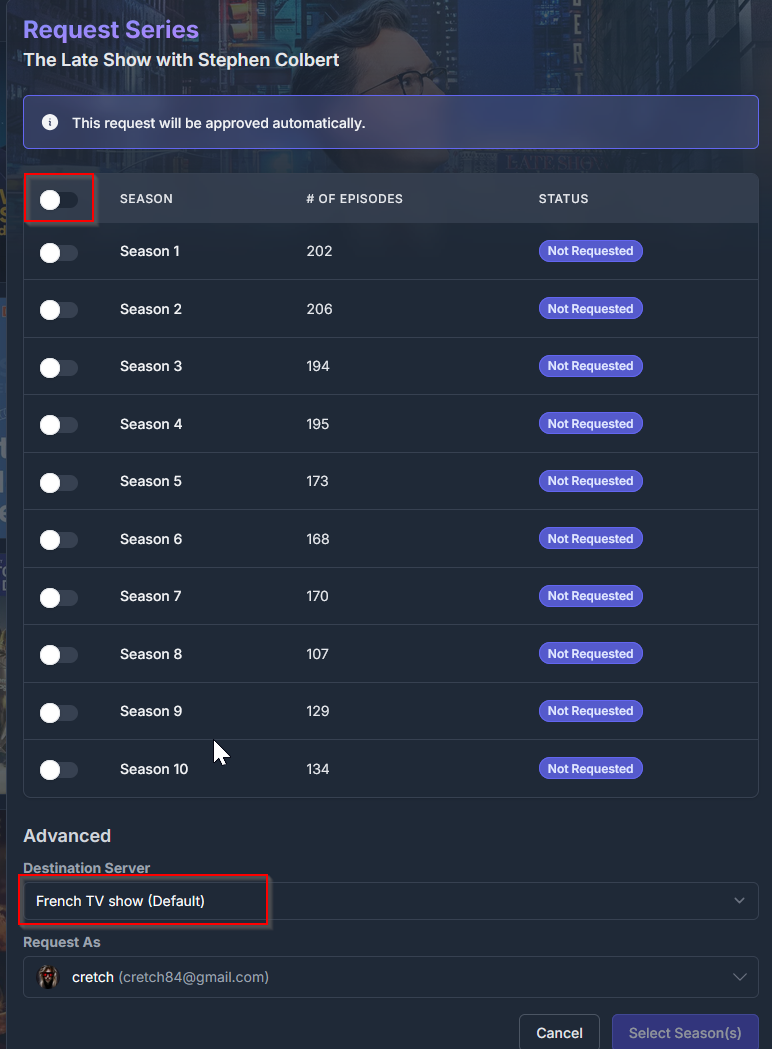The height and width of the screenshot is (1049, 772).
Task: Switch on Season 5 toggle
Action: [x=58, y=482]
